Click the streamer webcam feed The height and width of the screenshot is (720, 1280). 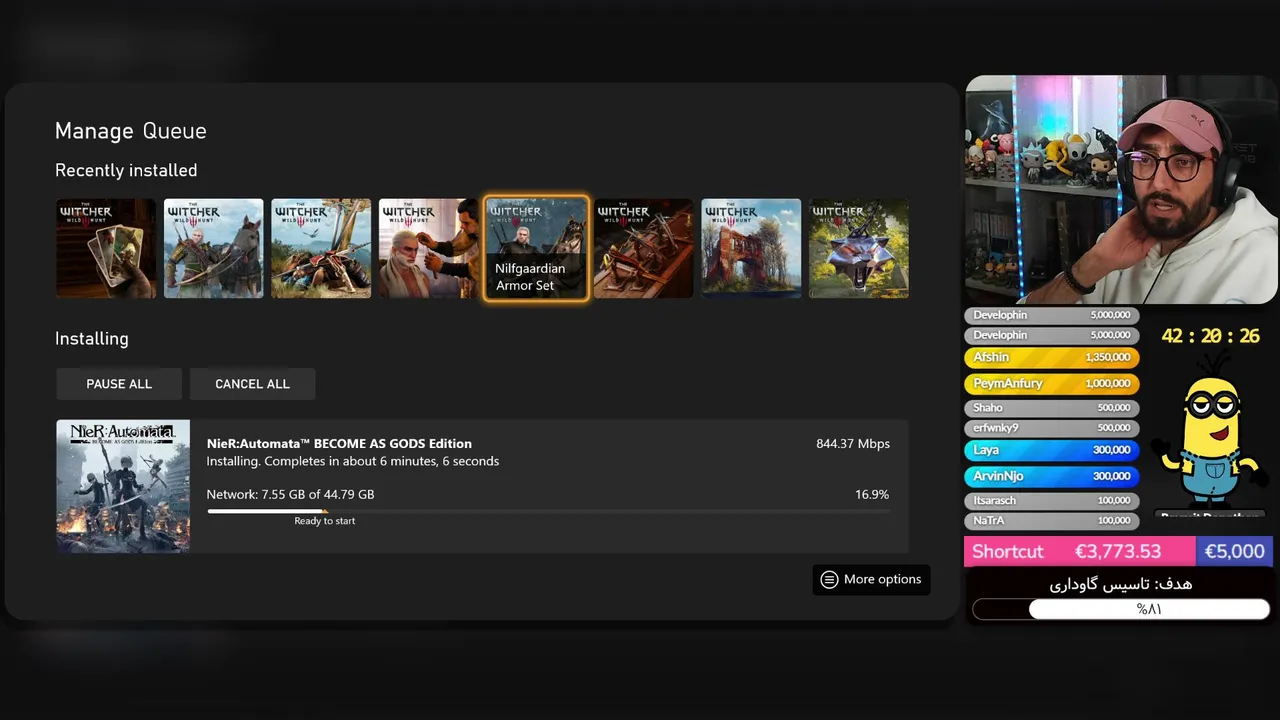(x=1121, y=189)
